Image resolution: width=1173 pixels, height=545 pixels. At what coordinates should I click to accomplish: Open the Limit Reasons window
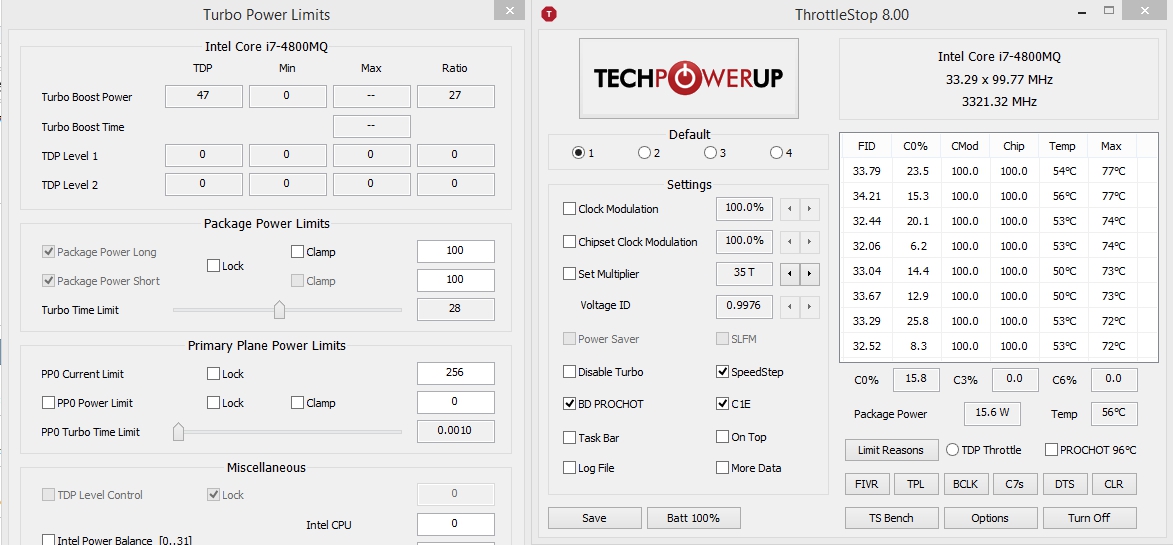[890, 450]
